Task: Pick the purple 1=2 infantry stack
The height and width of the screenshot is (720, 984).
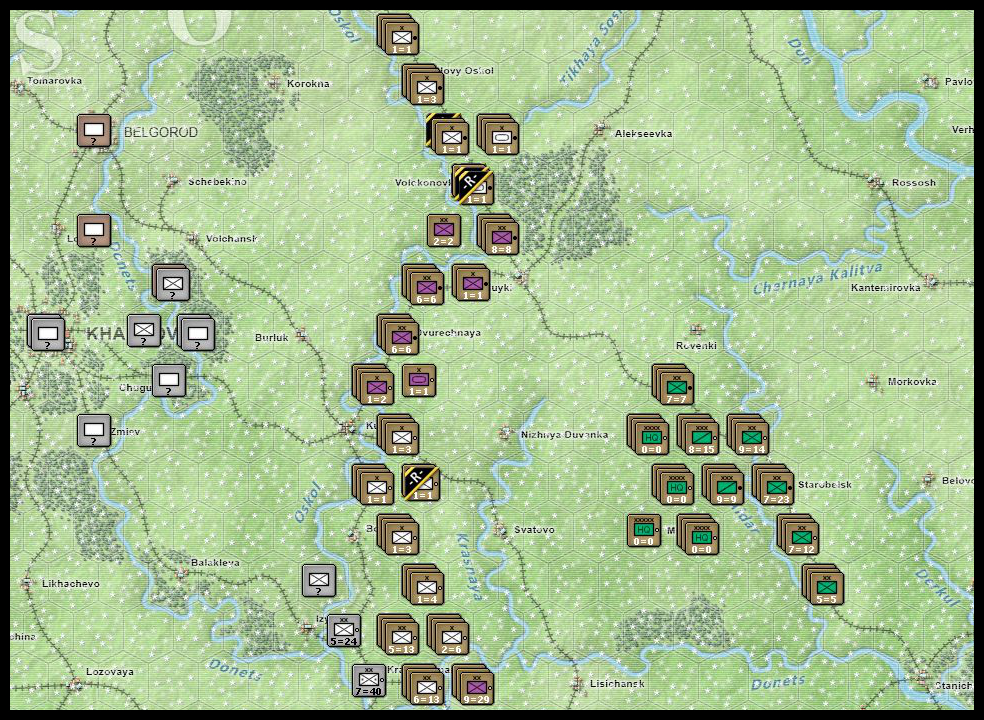Action: point(373,385)
